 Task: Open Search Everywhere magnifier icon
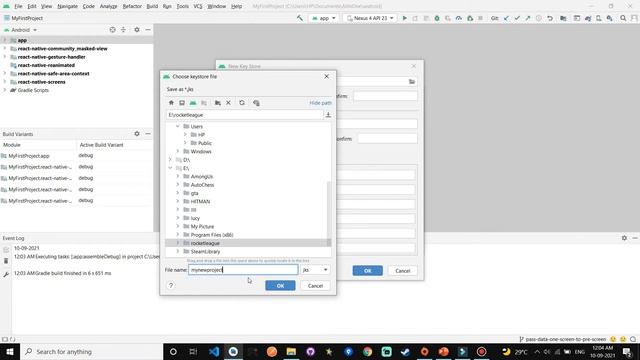[623, 18]
